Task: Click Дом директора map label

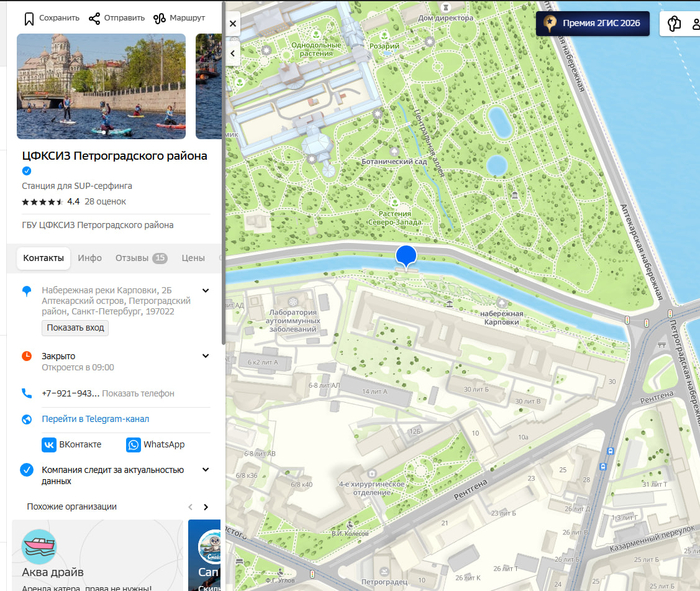Action: point(445,18)
